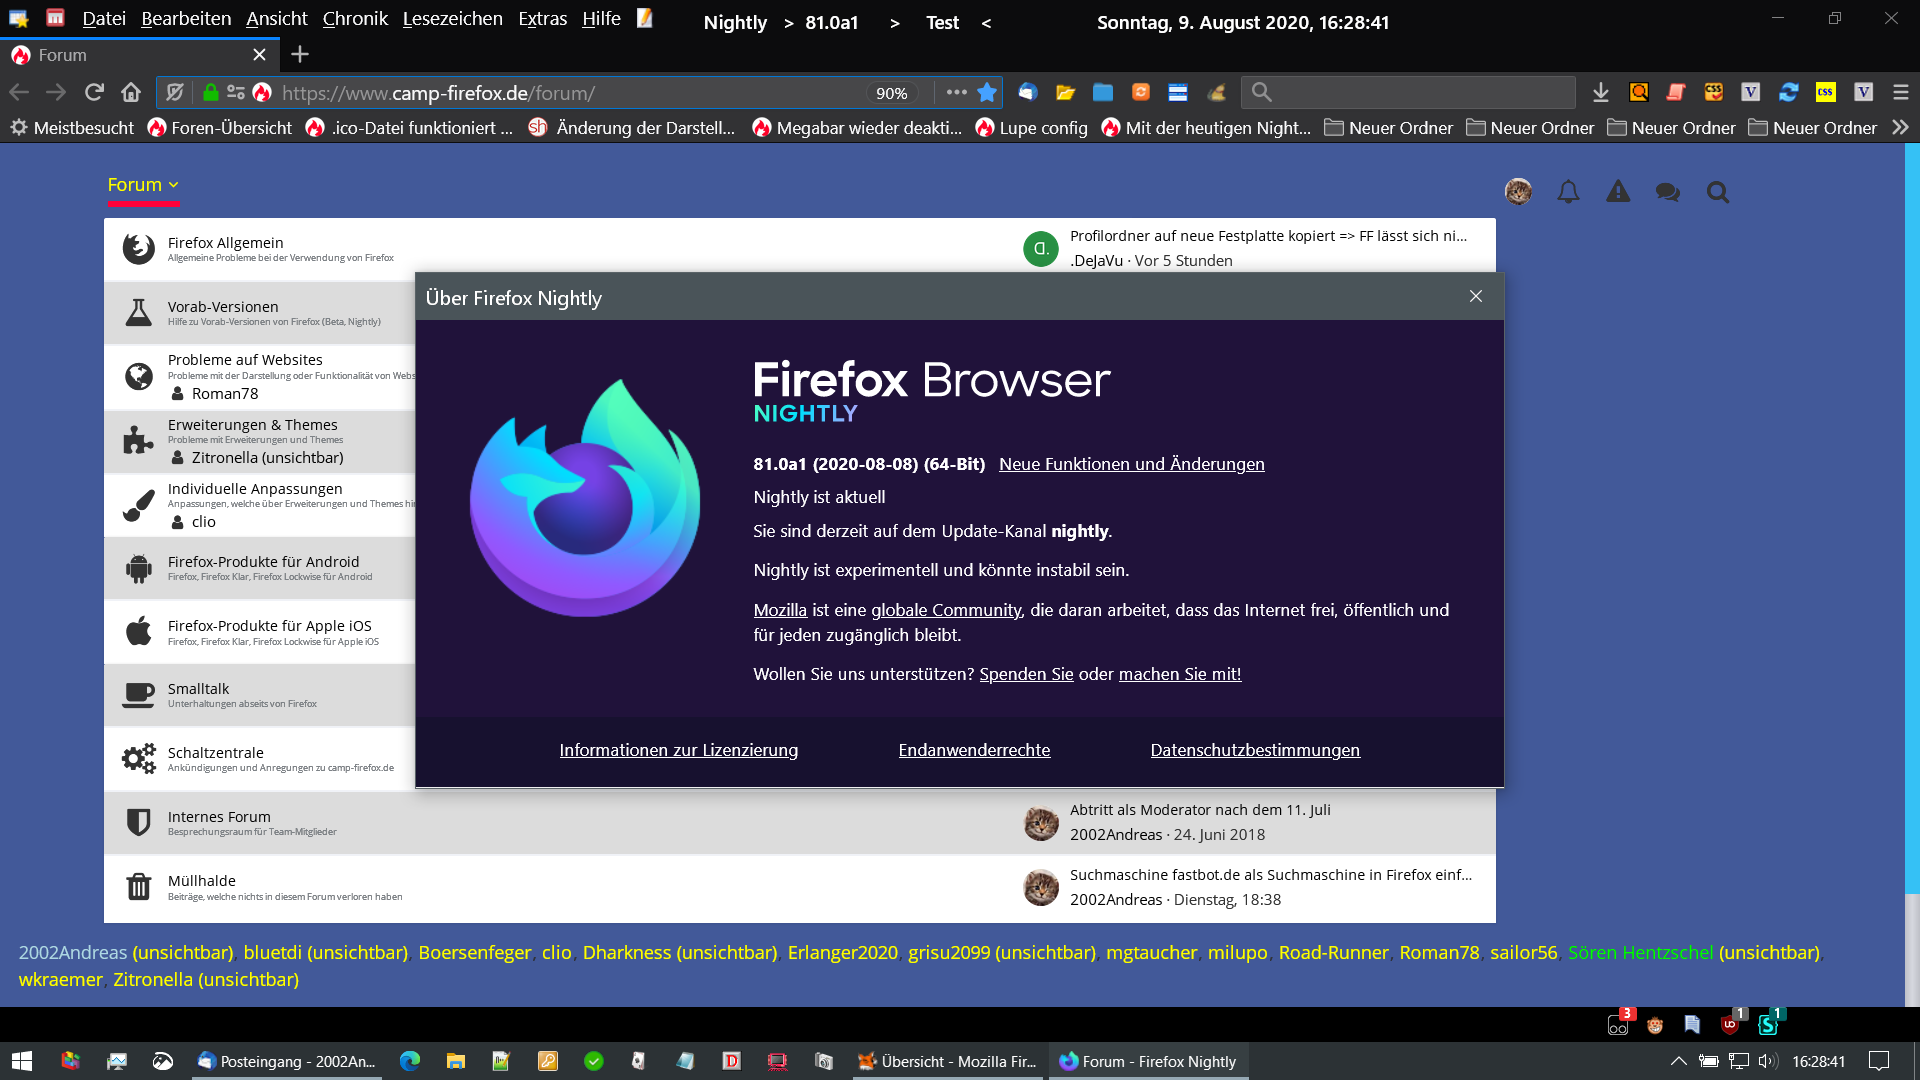Open the hamburger application menu

point(1900,93)
